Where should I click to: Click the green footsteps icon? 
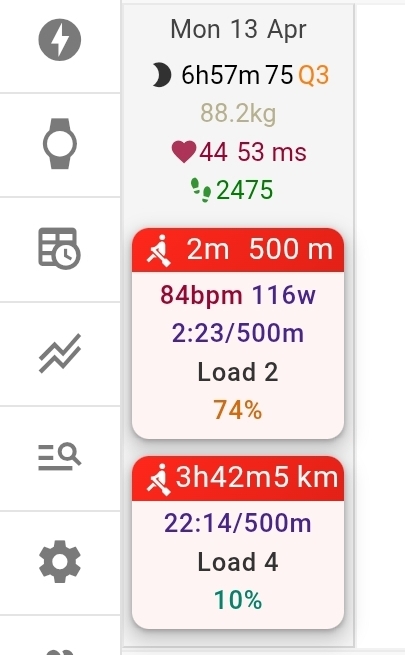click(x=201, y=190)
